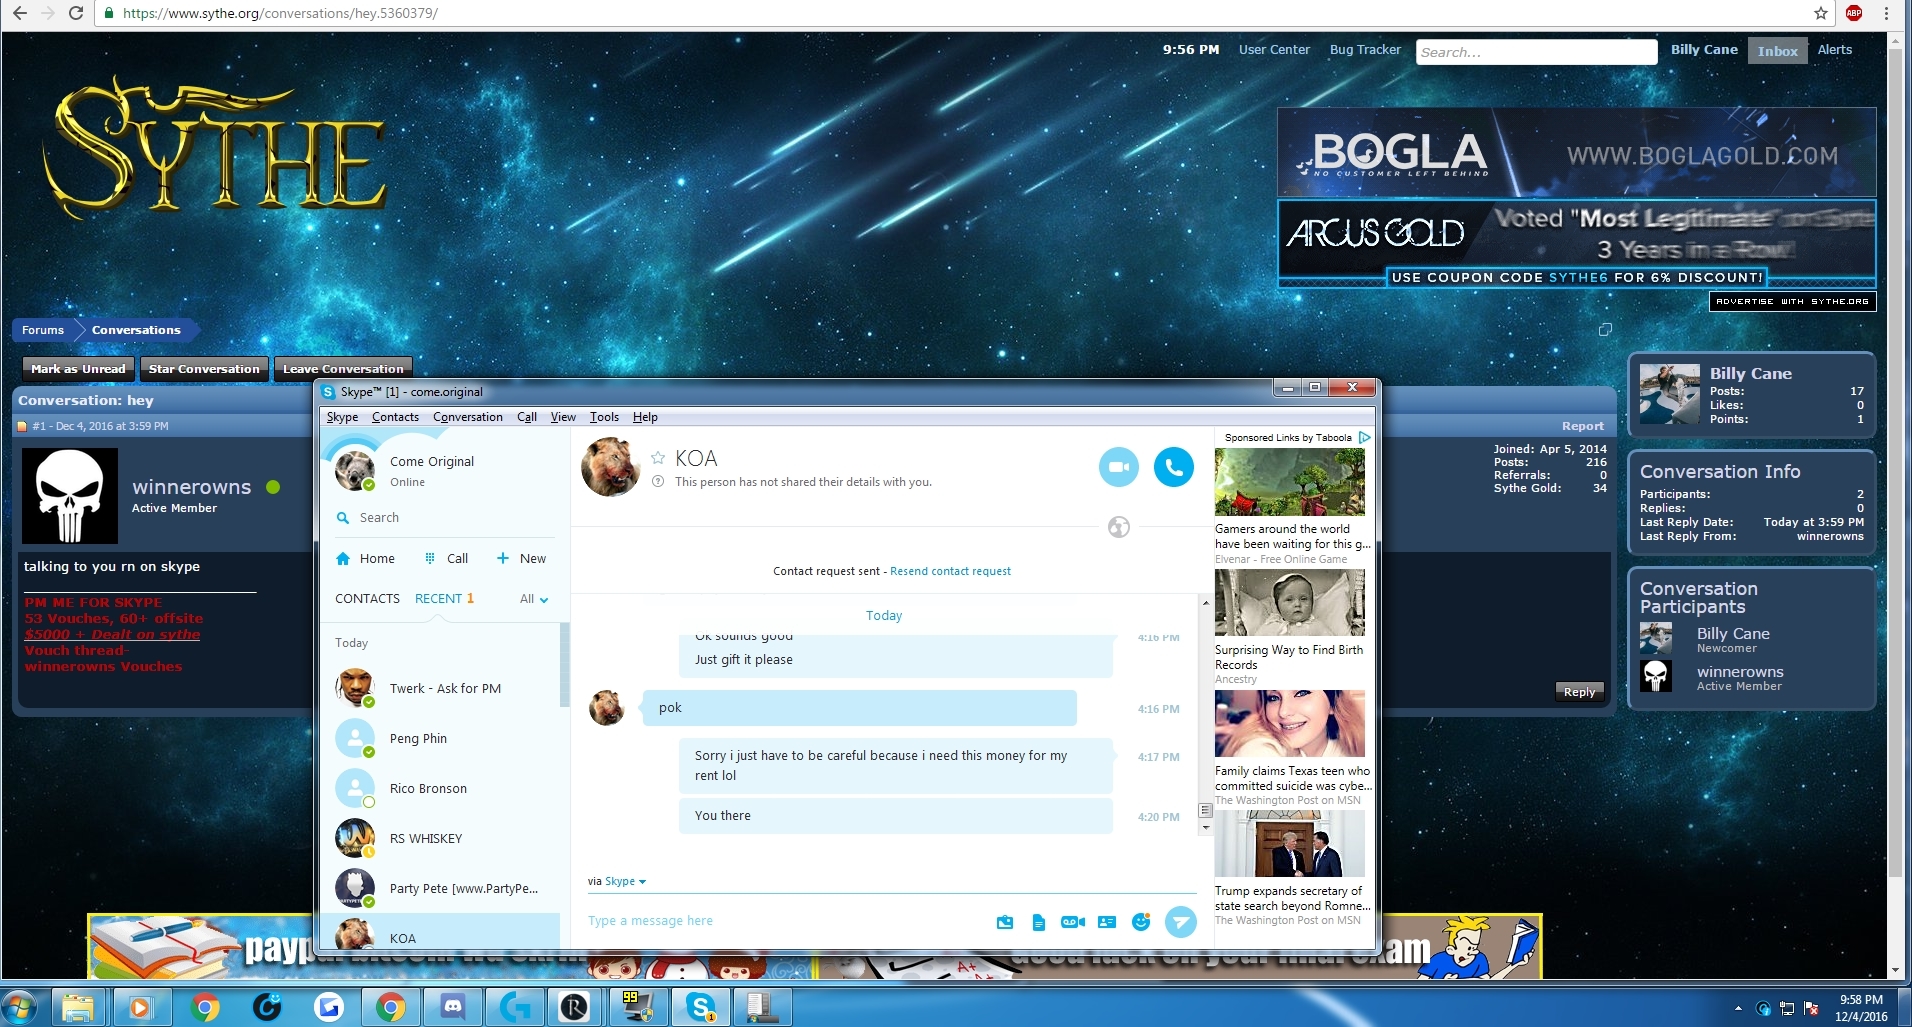Click the Skype send contacts card icon
Viewport: 1912px width, 1027px height.
tap(1107, 922)
